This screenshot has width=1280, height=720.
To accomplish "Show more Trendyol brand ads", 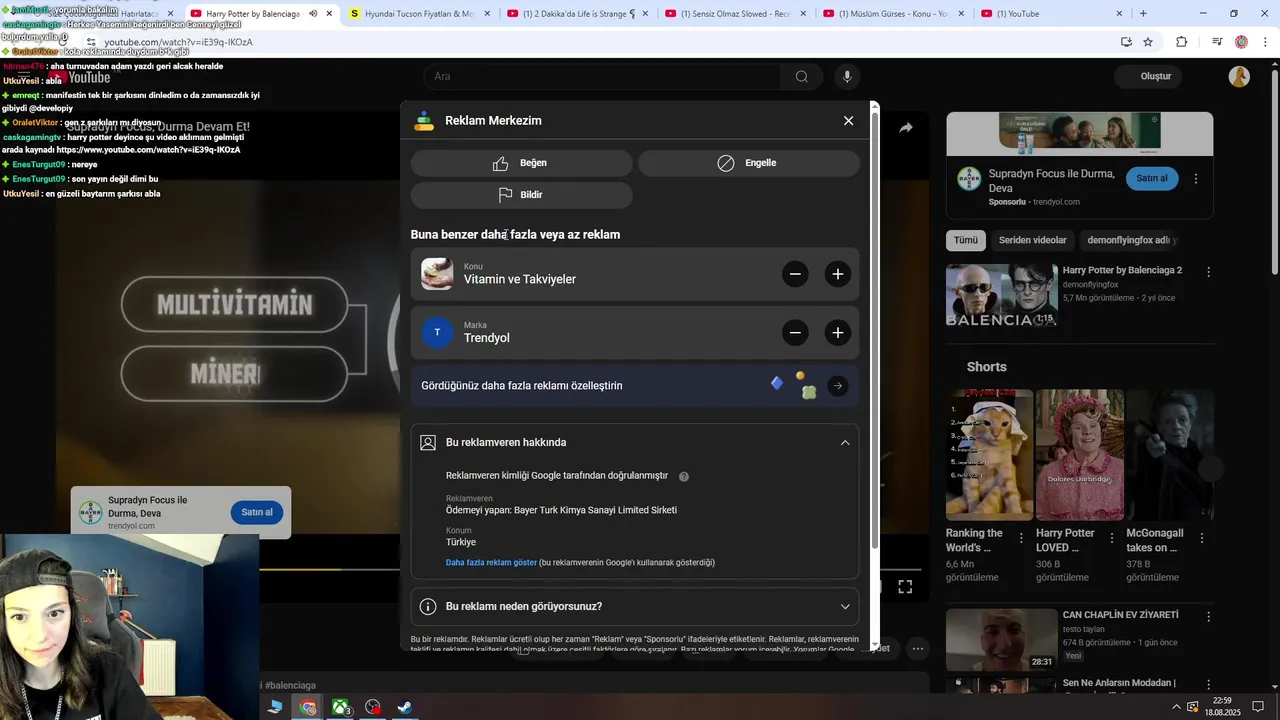I will tap(838, 333).
